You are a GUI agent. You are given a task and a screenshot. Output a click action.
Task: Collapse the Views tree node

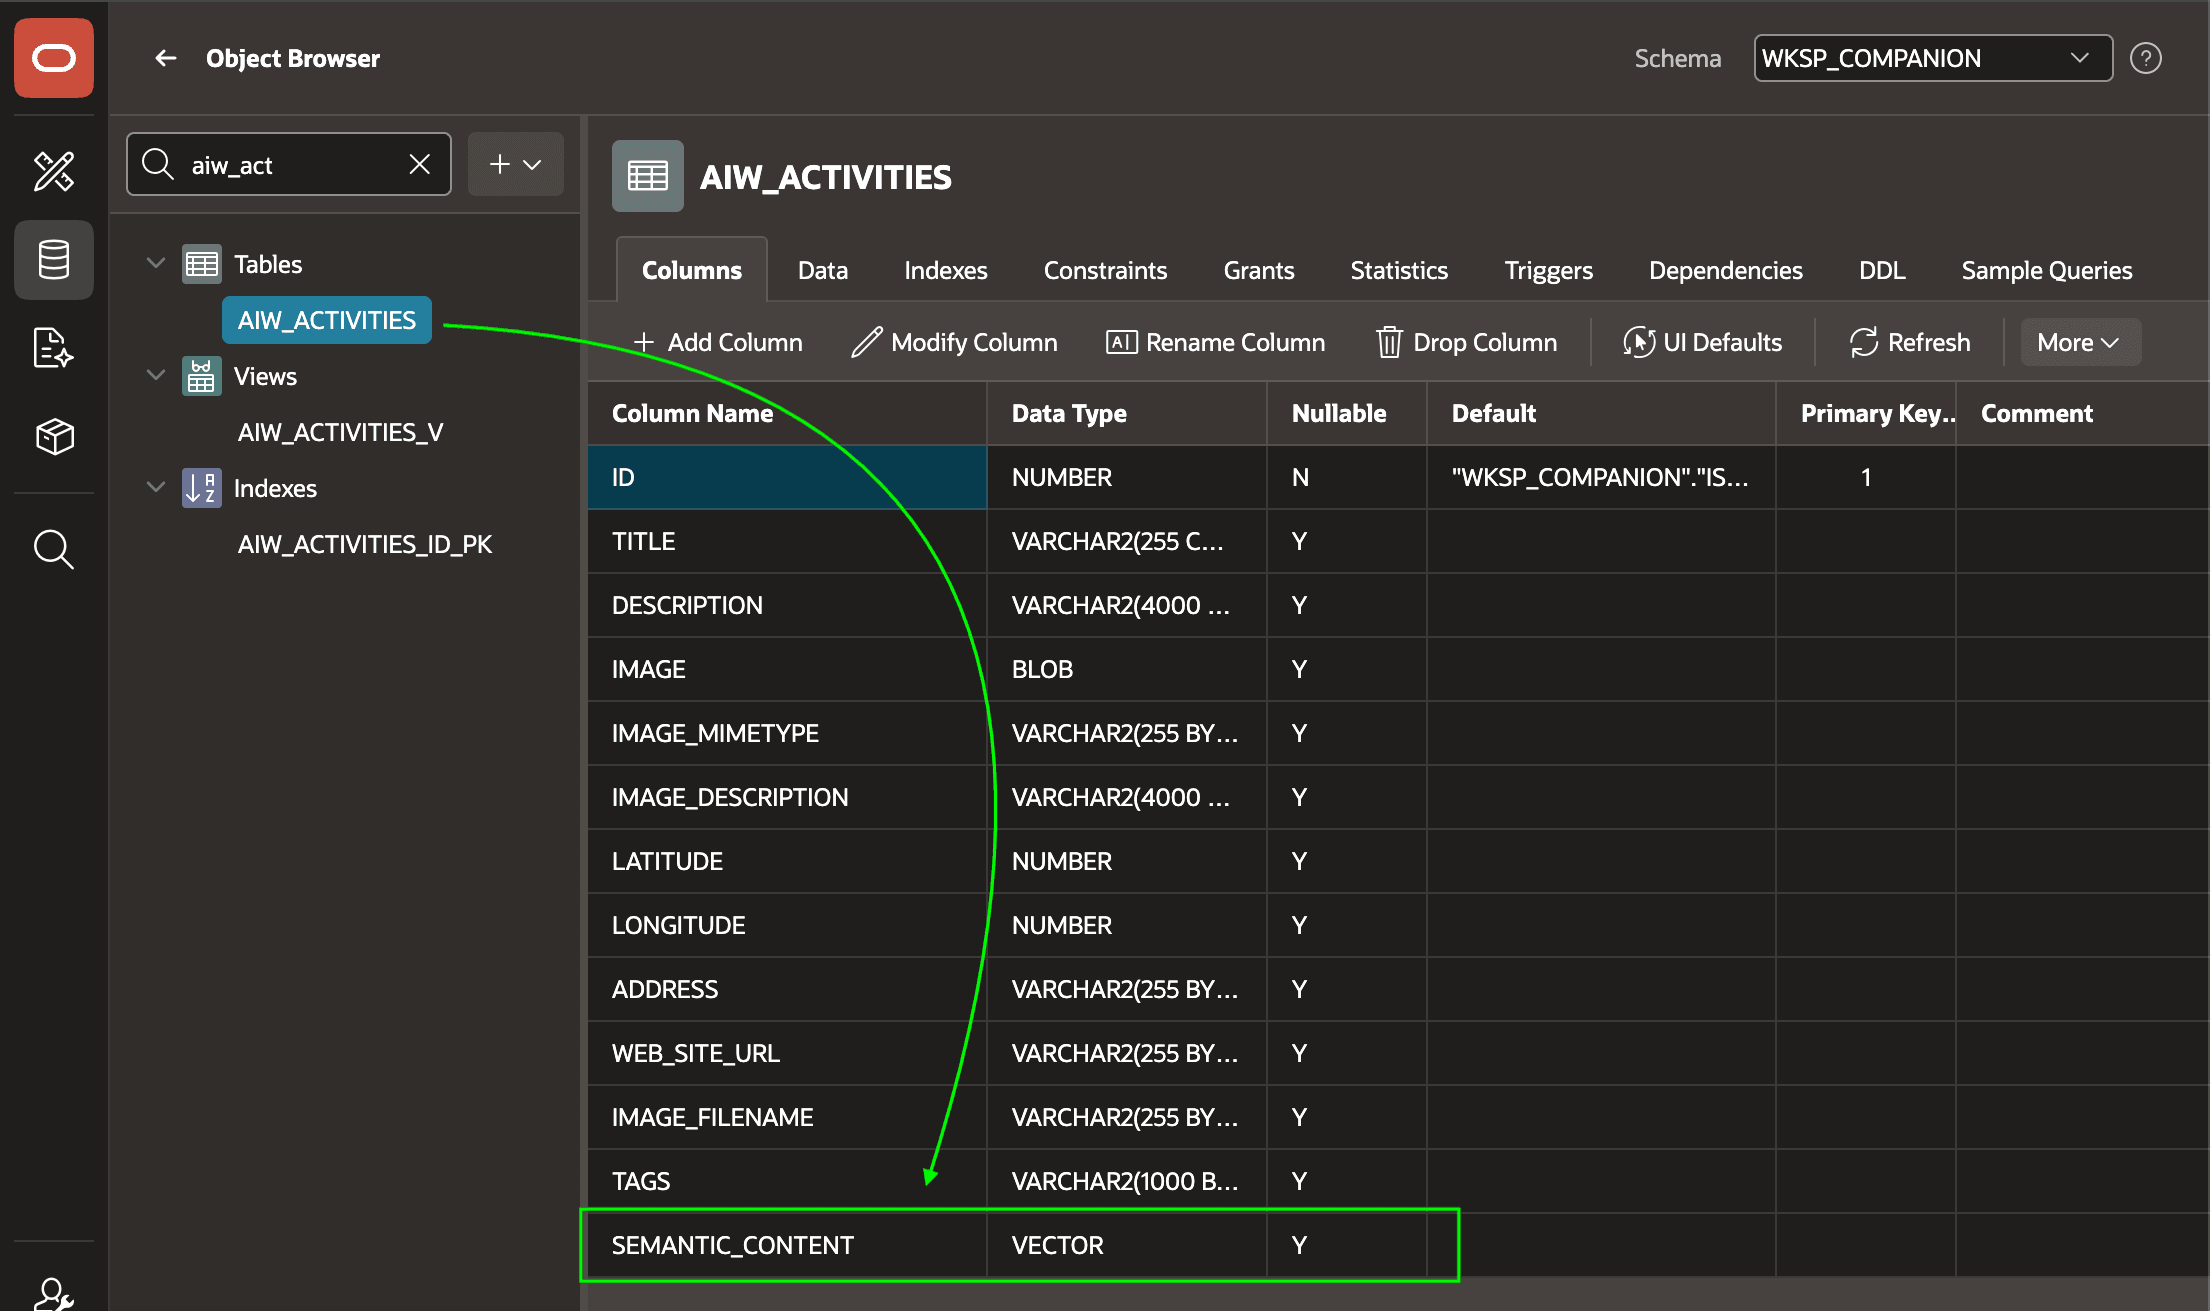(x=156, y=376)
